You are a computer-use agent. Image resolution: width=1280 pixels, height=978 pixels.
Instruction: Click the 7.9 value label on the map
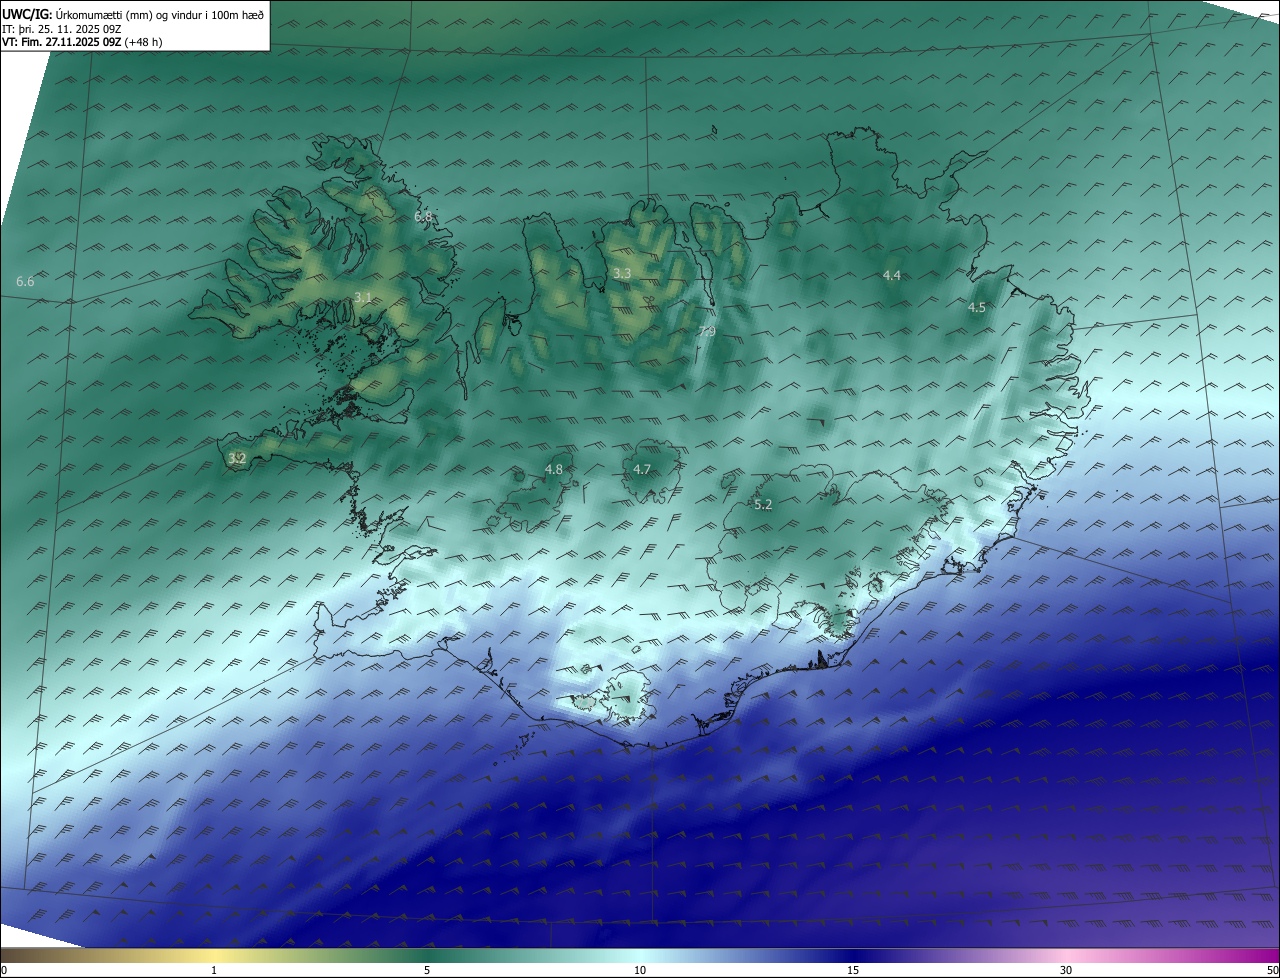point(707,332)
